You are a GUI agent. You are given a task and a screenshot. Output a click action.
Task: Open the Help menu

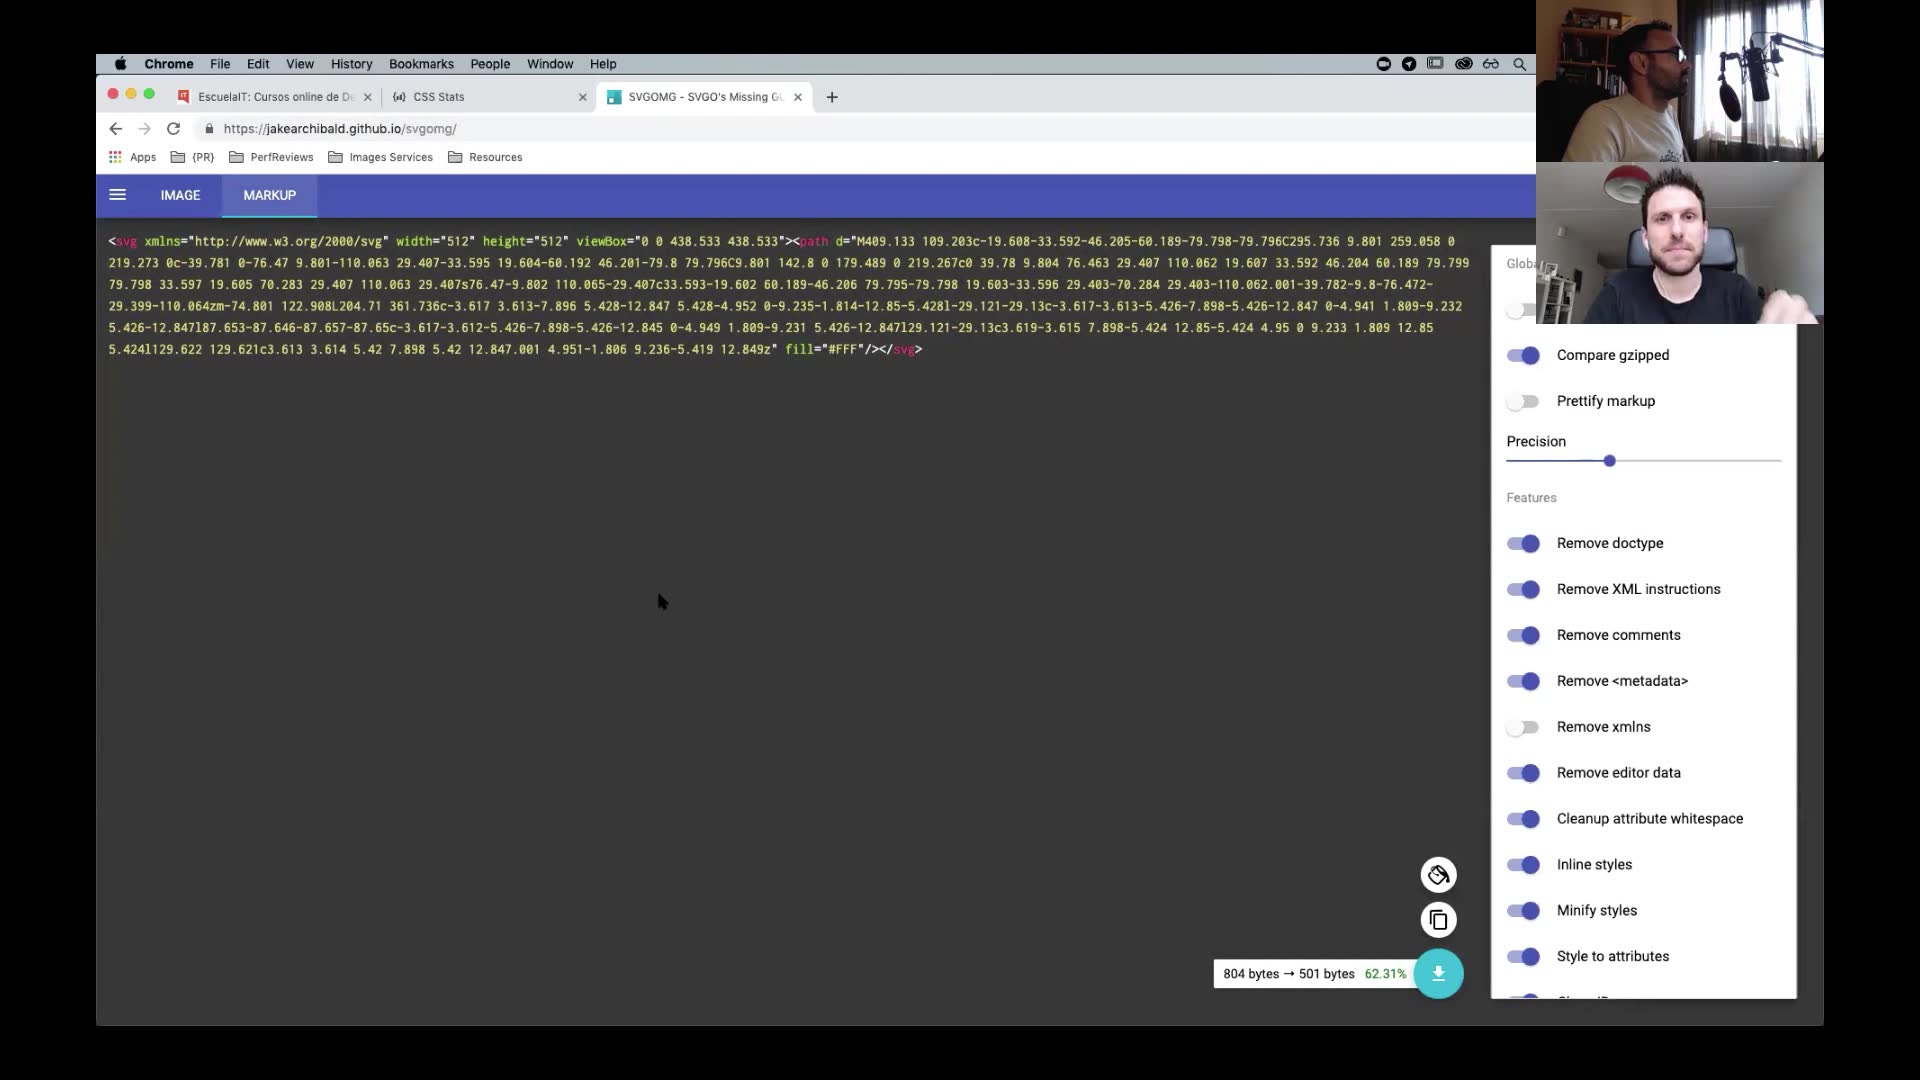tap(603, 64)
